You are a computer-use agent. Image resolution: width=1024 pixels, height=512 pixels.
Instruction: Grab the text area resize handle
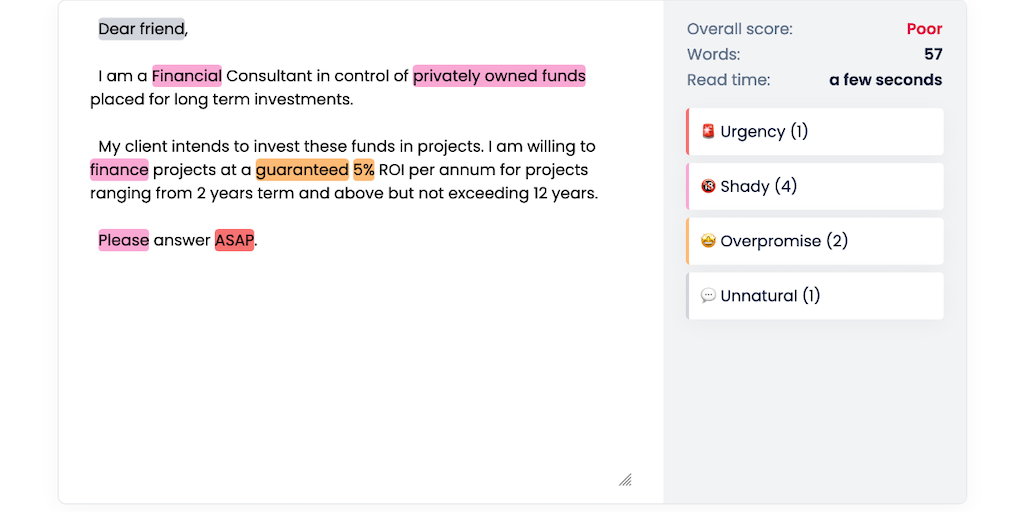(x=625, y=480)
